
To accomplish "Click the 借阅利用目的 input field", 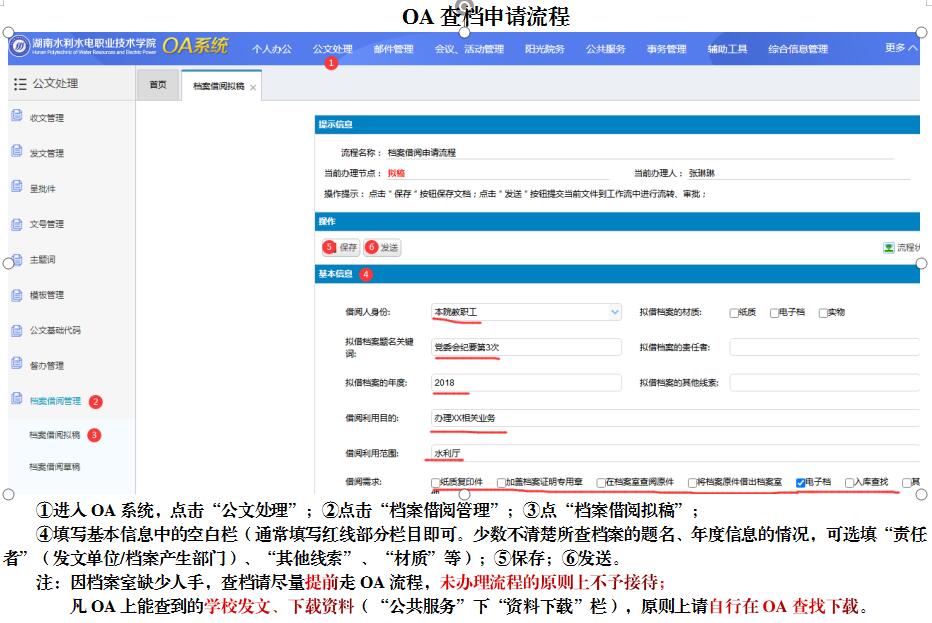I will coord(675,418).
